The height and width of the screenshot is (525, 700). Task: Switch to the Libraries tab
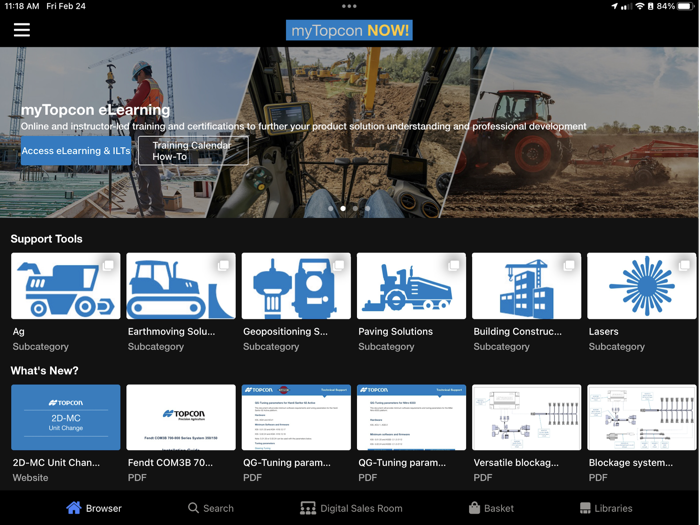(x=606, y=508)
